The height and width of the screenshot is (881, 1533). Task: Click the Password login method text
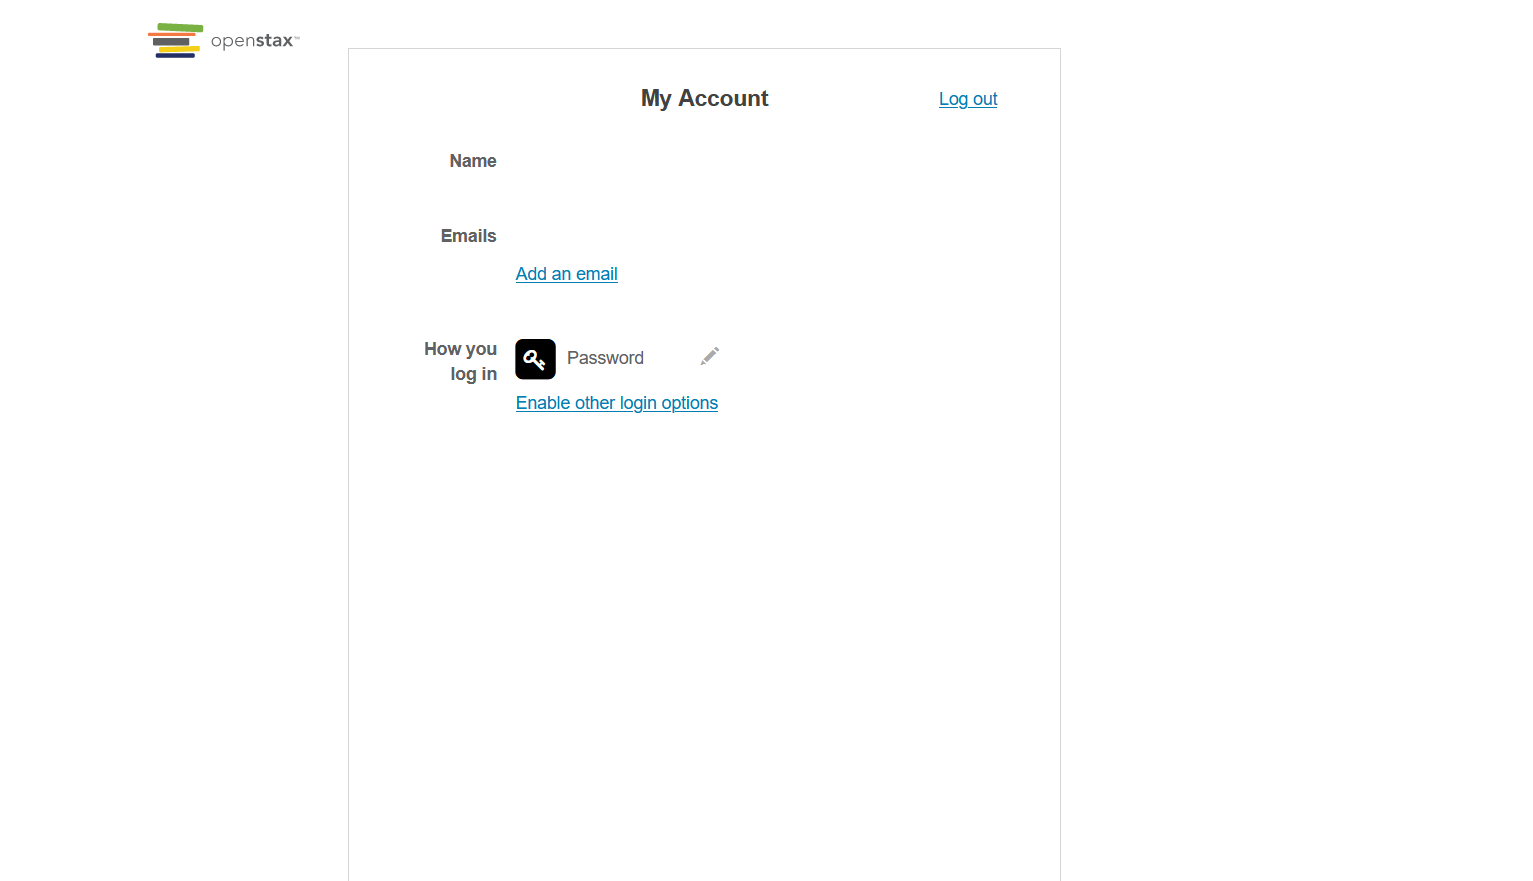605,358
